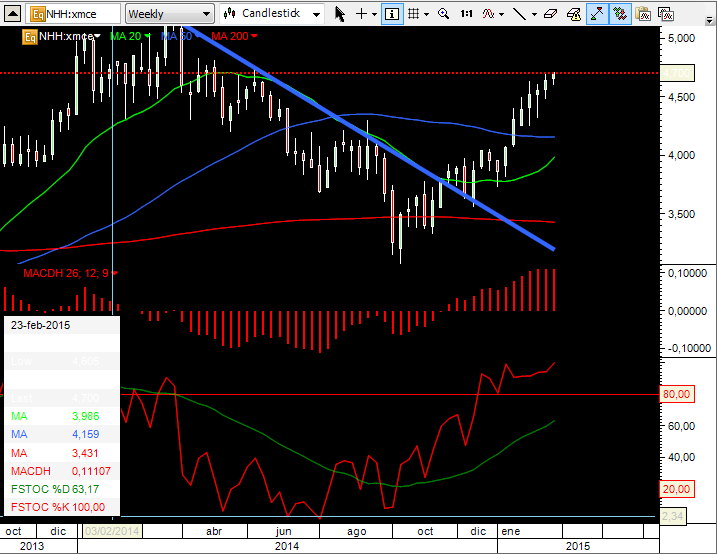Edit the NHH:xmce instrument field

[73, 14]
